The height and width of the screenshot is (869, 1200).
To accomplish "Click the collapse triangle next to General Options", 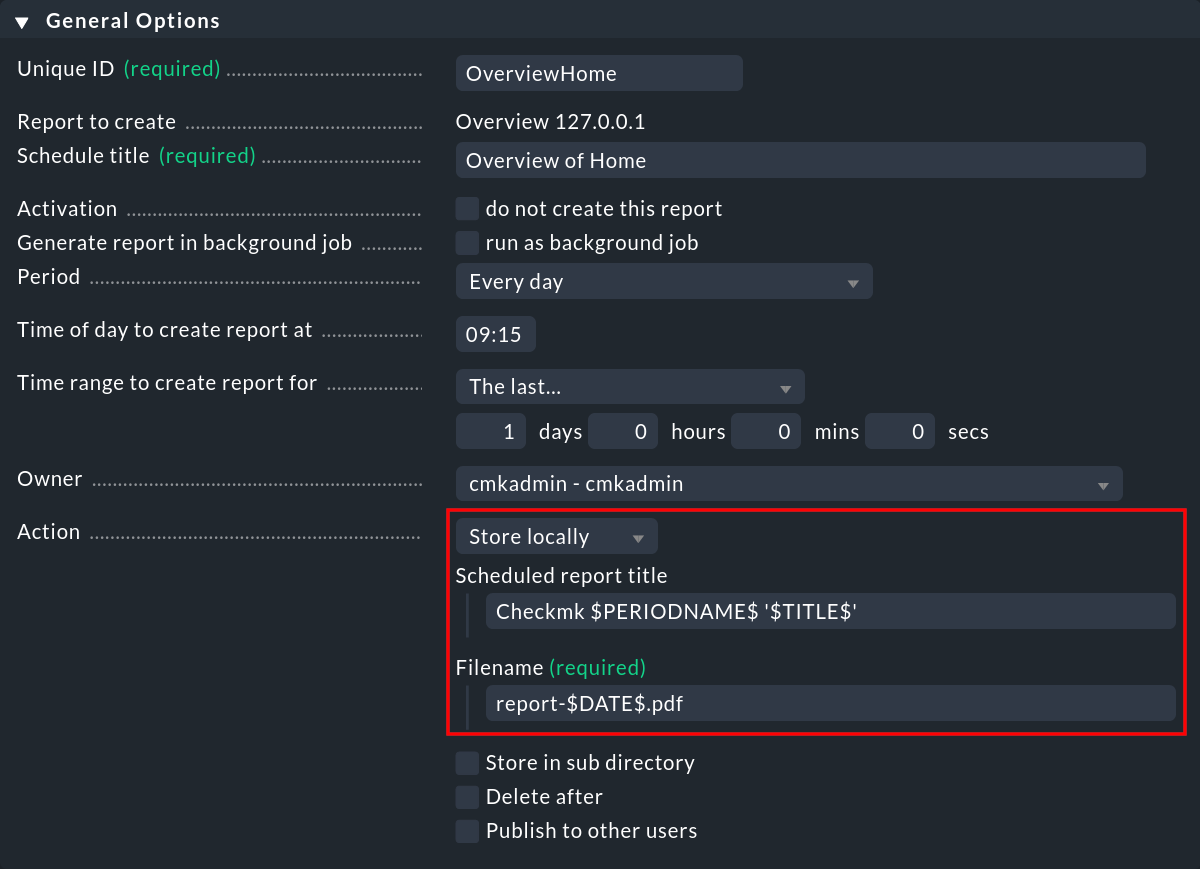I will click(x=23, y=20).
